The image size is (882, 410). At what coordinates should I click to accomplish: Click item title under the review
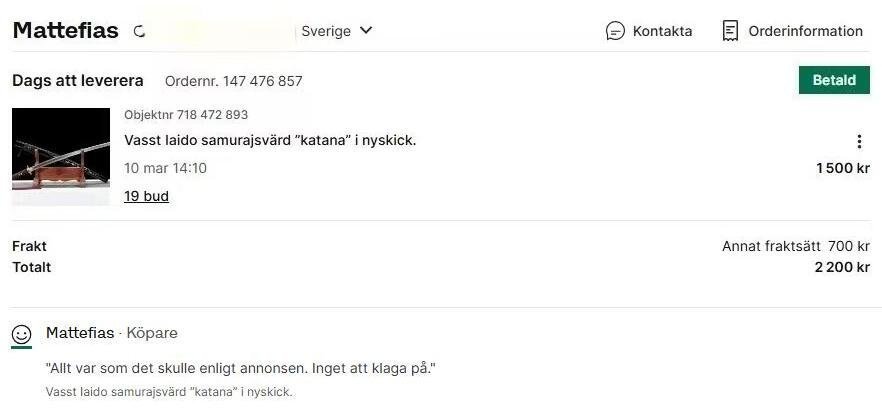click(x=169, y=392)
